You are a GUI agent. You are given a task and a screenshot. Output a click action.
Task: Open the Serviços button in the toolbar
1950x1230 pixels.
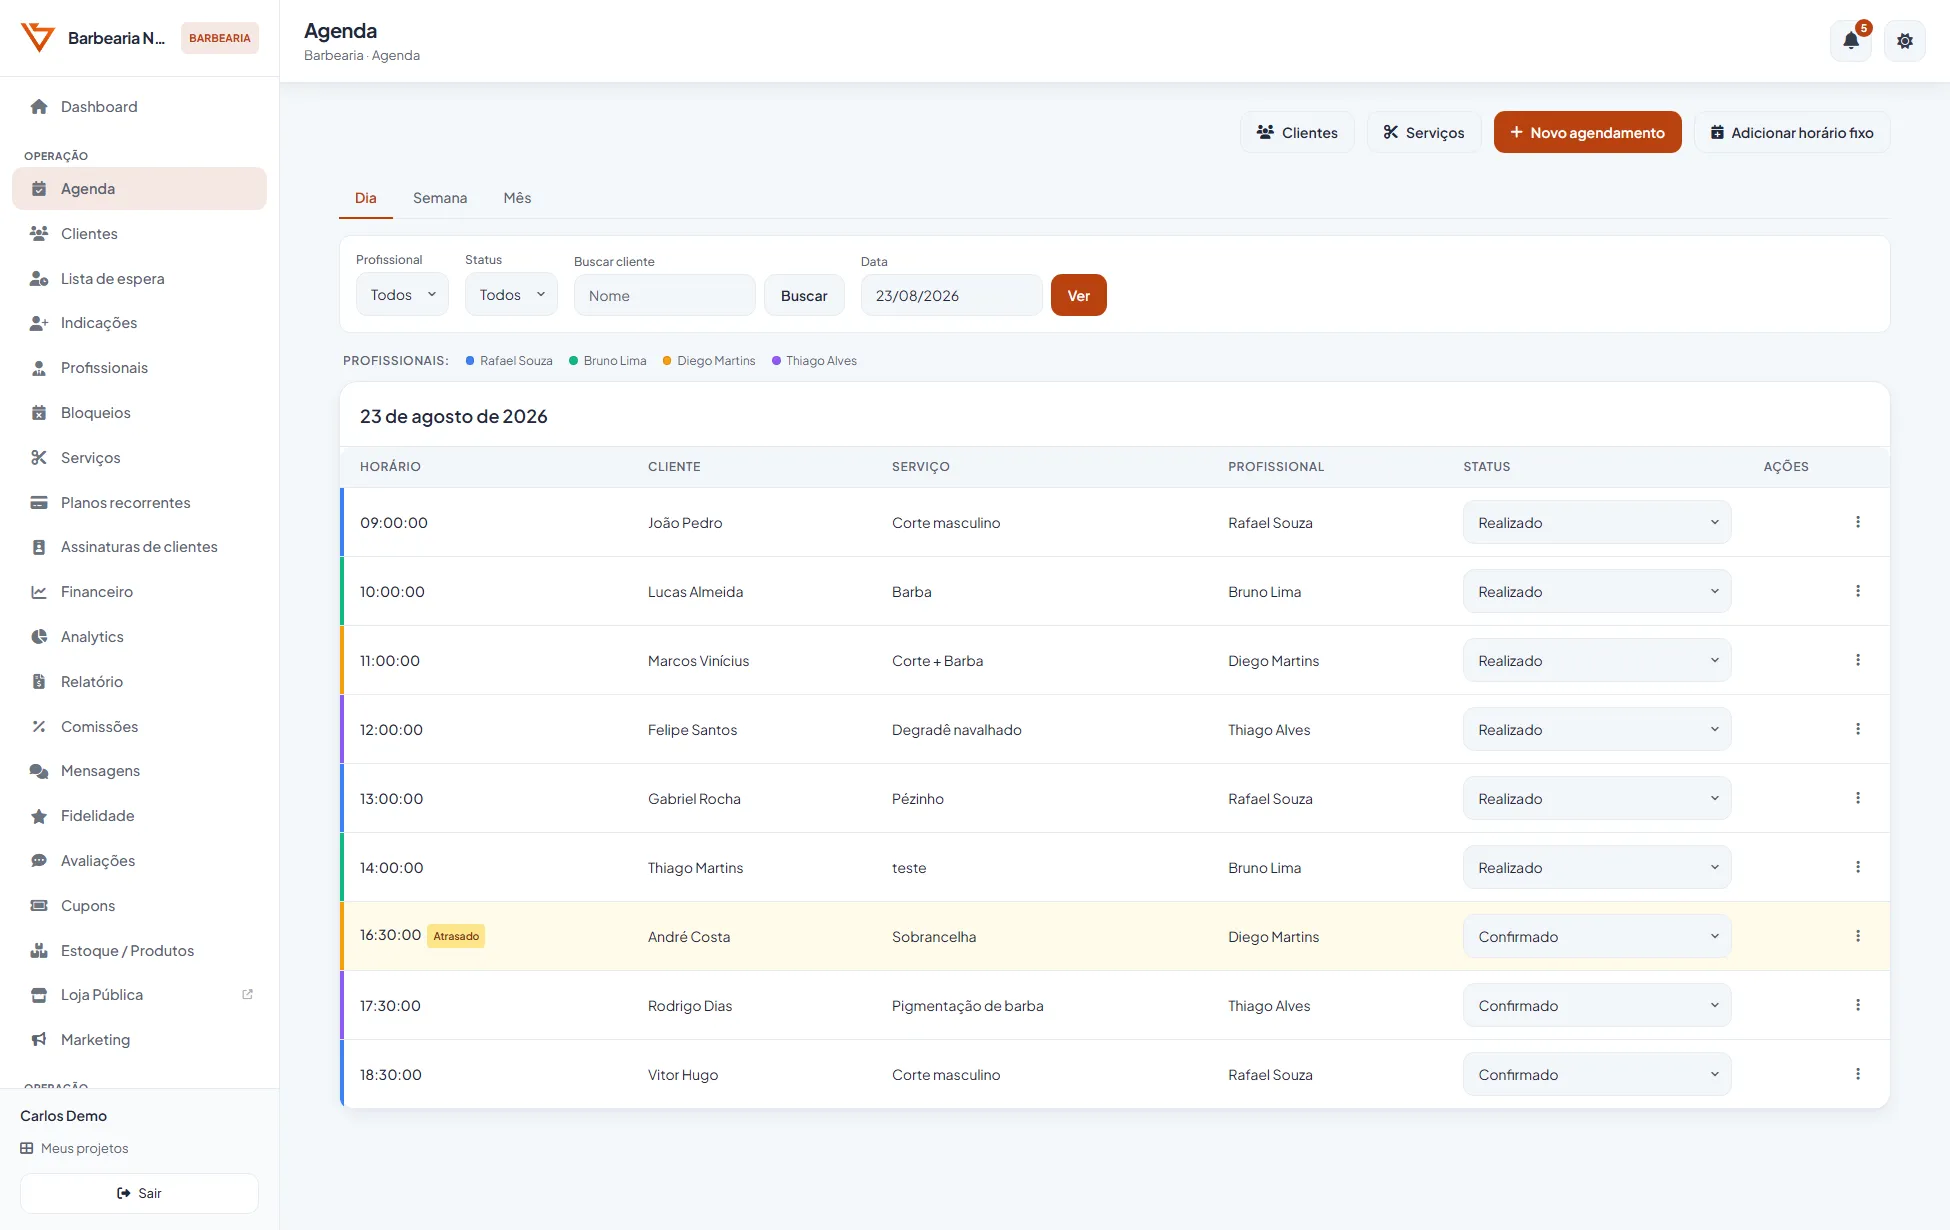(1424, 132)
